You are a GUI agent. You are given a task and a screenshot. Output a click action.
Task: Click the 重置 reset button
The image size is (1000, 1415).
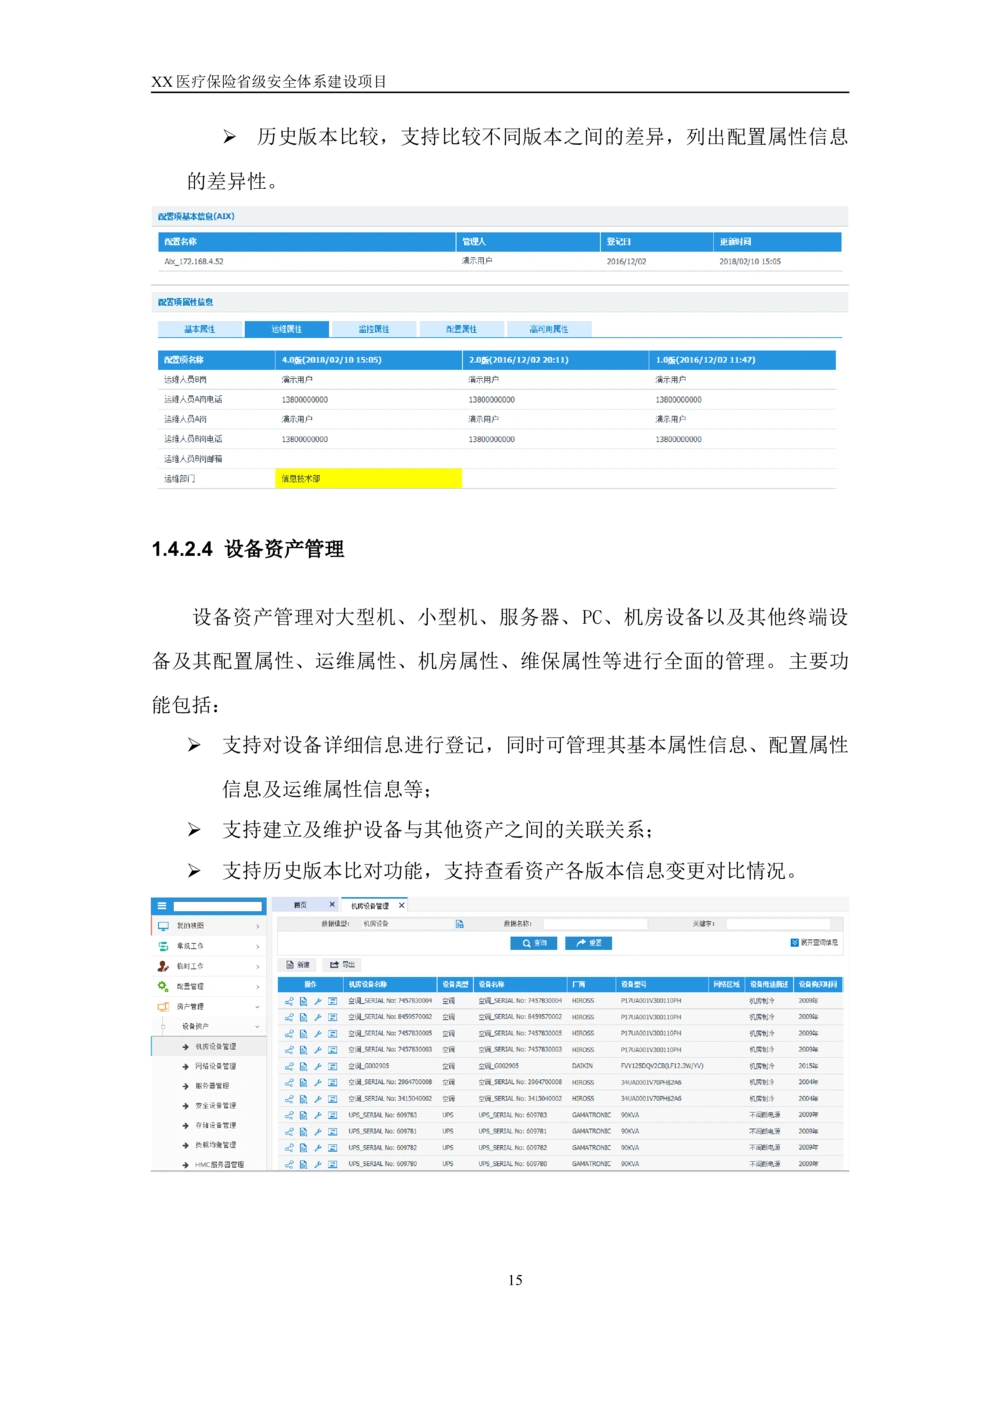[x=588, y=943]
